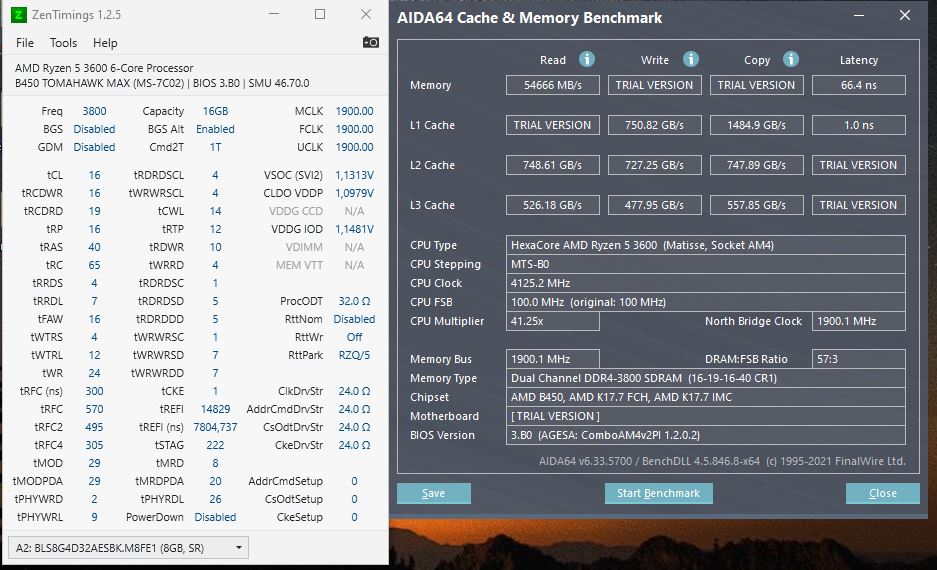Click the tCL 16 timing value
The width and height of the screenshot is (937, 570).
pos(94,175)
